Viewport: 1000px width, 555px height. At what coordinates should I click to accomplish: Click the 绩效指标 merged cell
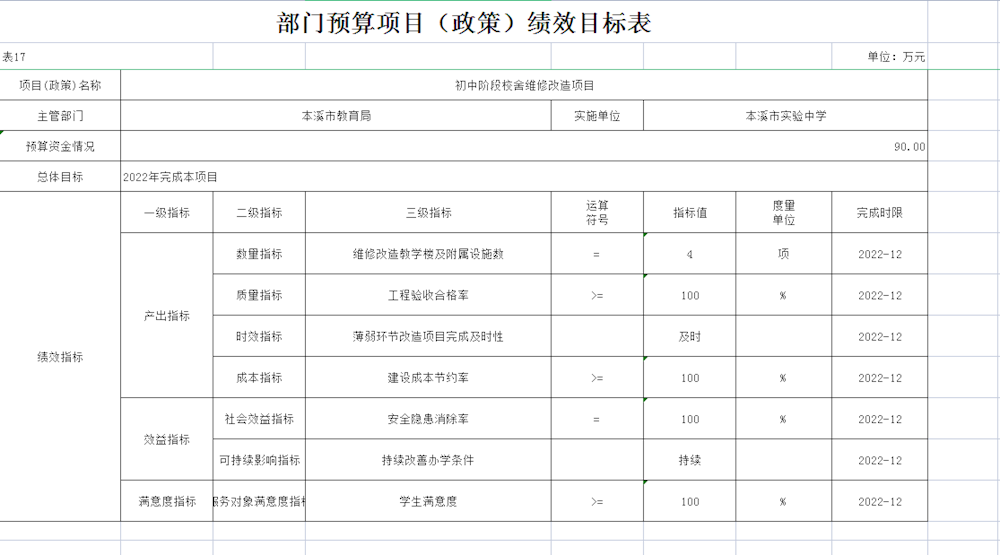point(60,357)
